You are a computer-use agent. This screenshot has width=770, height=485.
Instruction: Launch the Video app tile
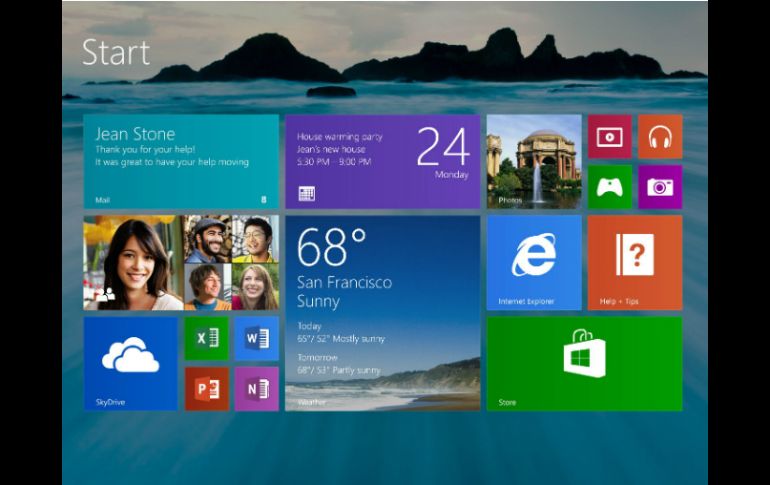tap(609, 136)
